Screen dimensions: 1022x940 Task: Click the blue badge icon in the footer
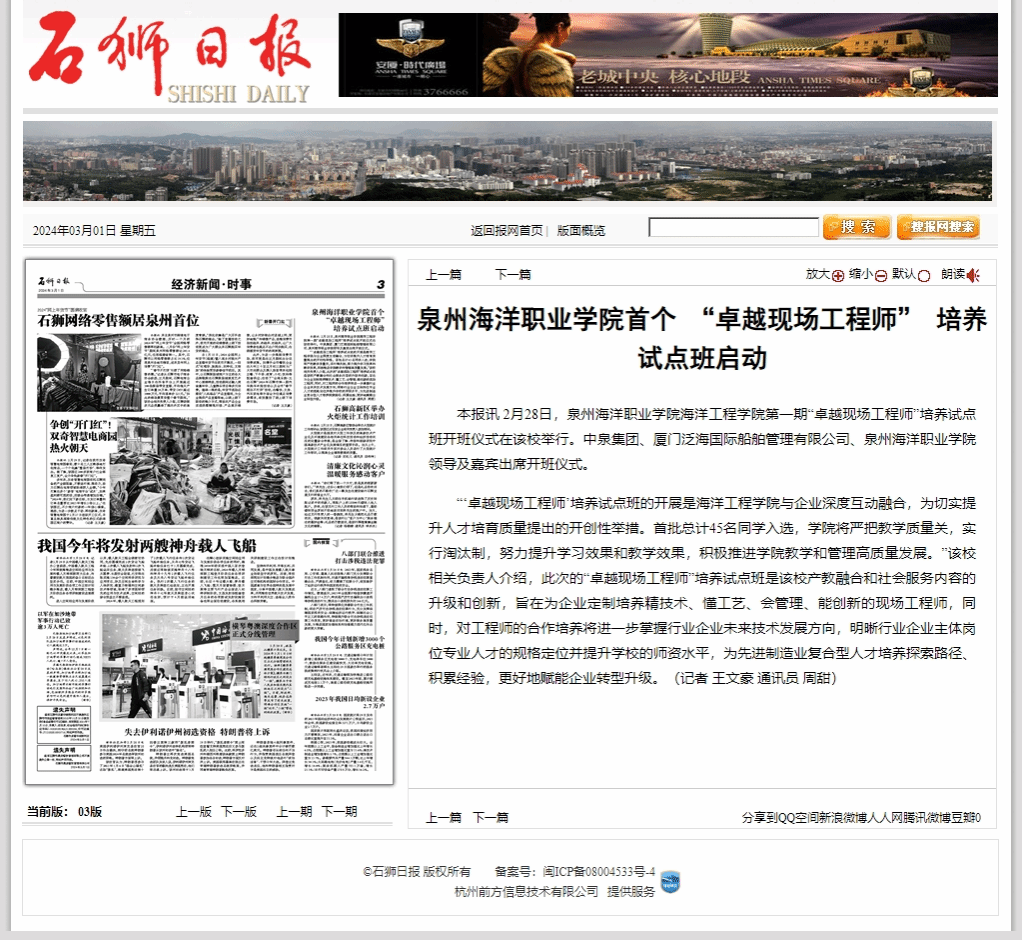pyautogui.click(x=670, y=882)
